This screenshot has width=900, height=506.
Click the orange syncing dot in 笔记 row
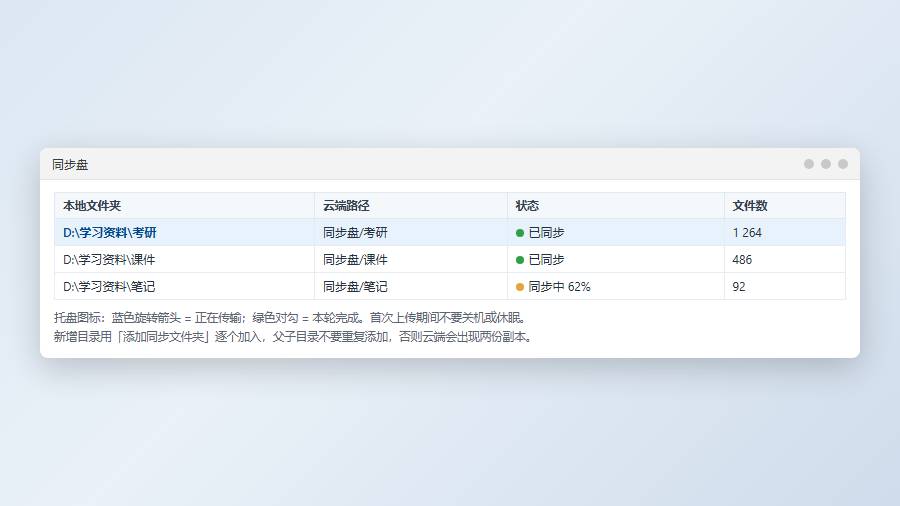point(520,287)
